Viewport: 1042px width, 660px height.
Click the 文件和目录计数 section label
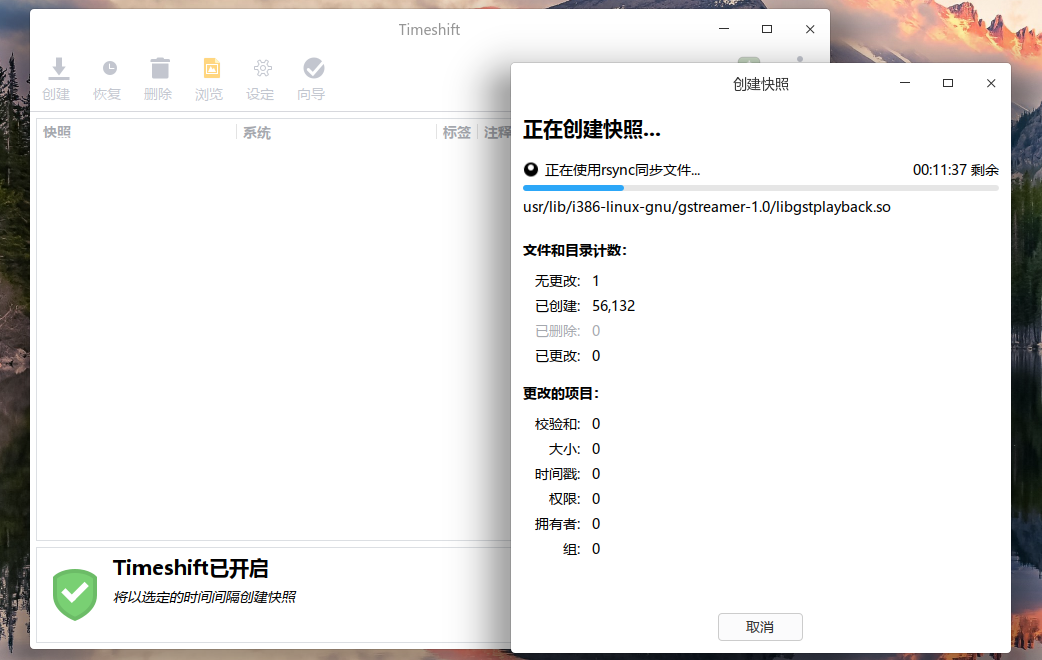(575, 251)
